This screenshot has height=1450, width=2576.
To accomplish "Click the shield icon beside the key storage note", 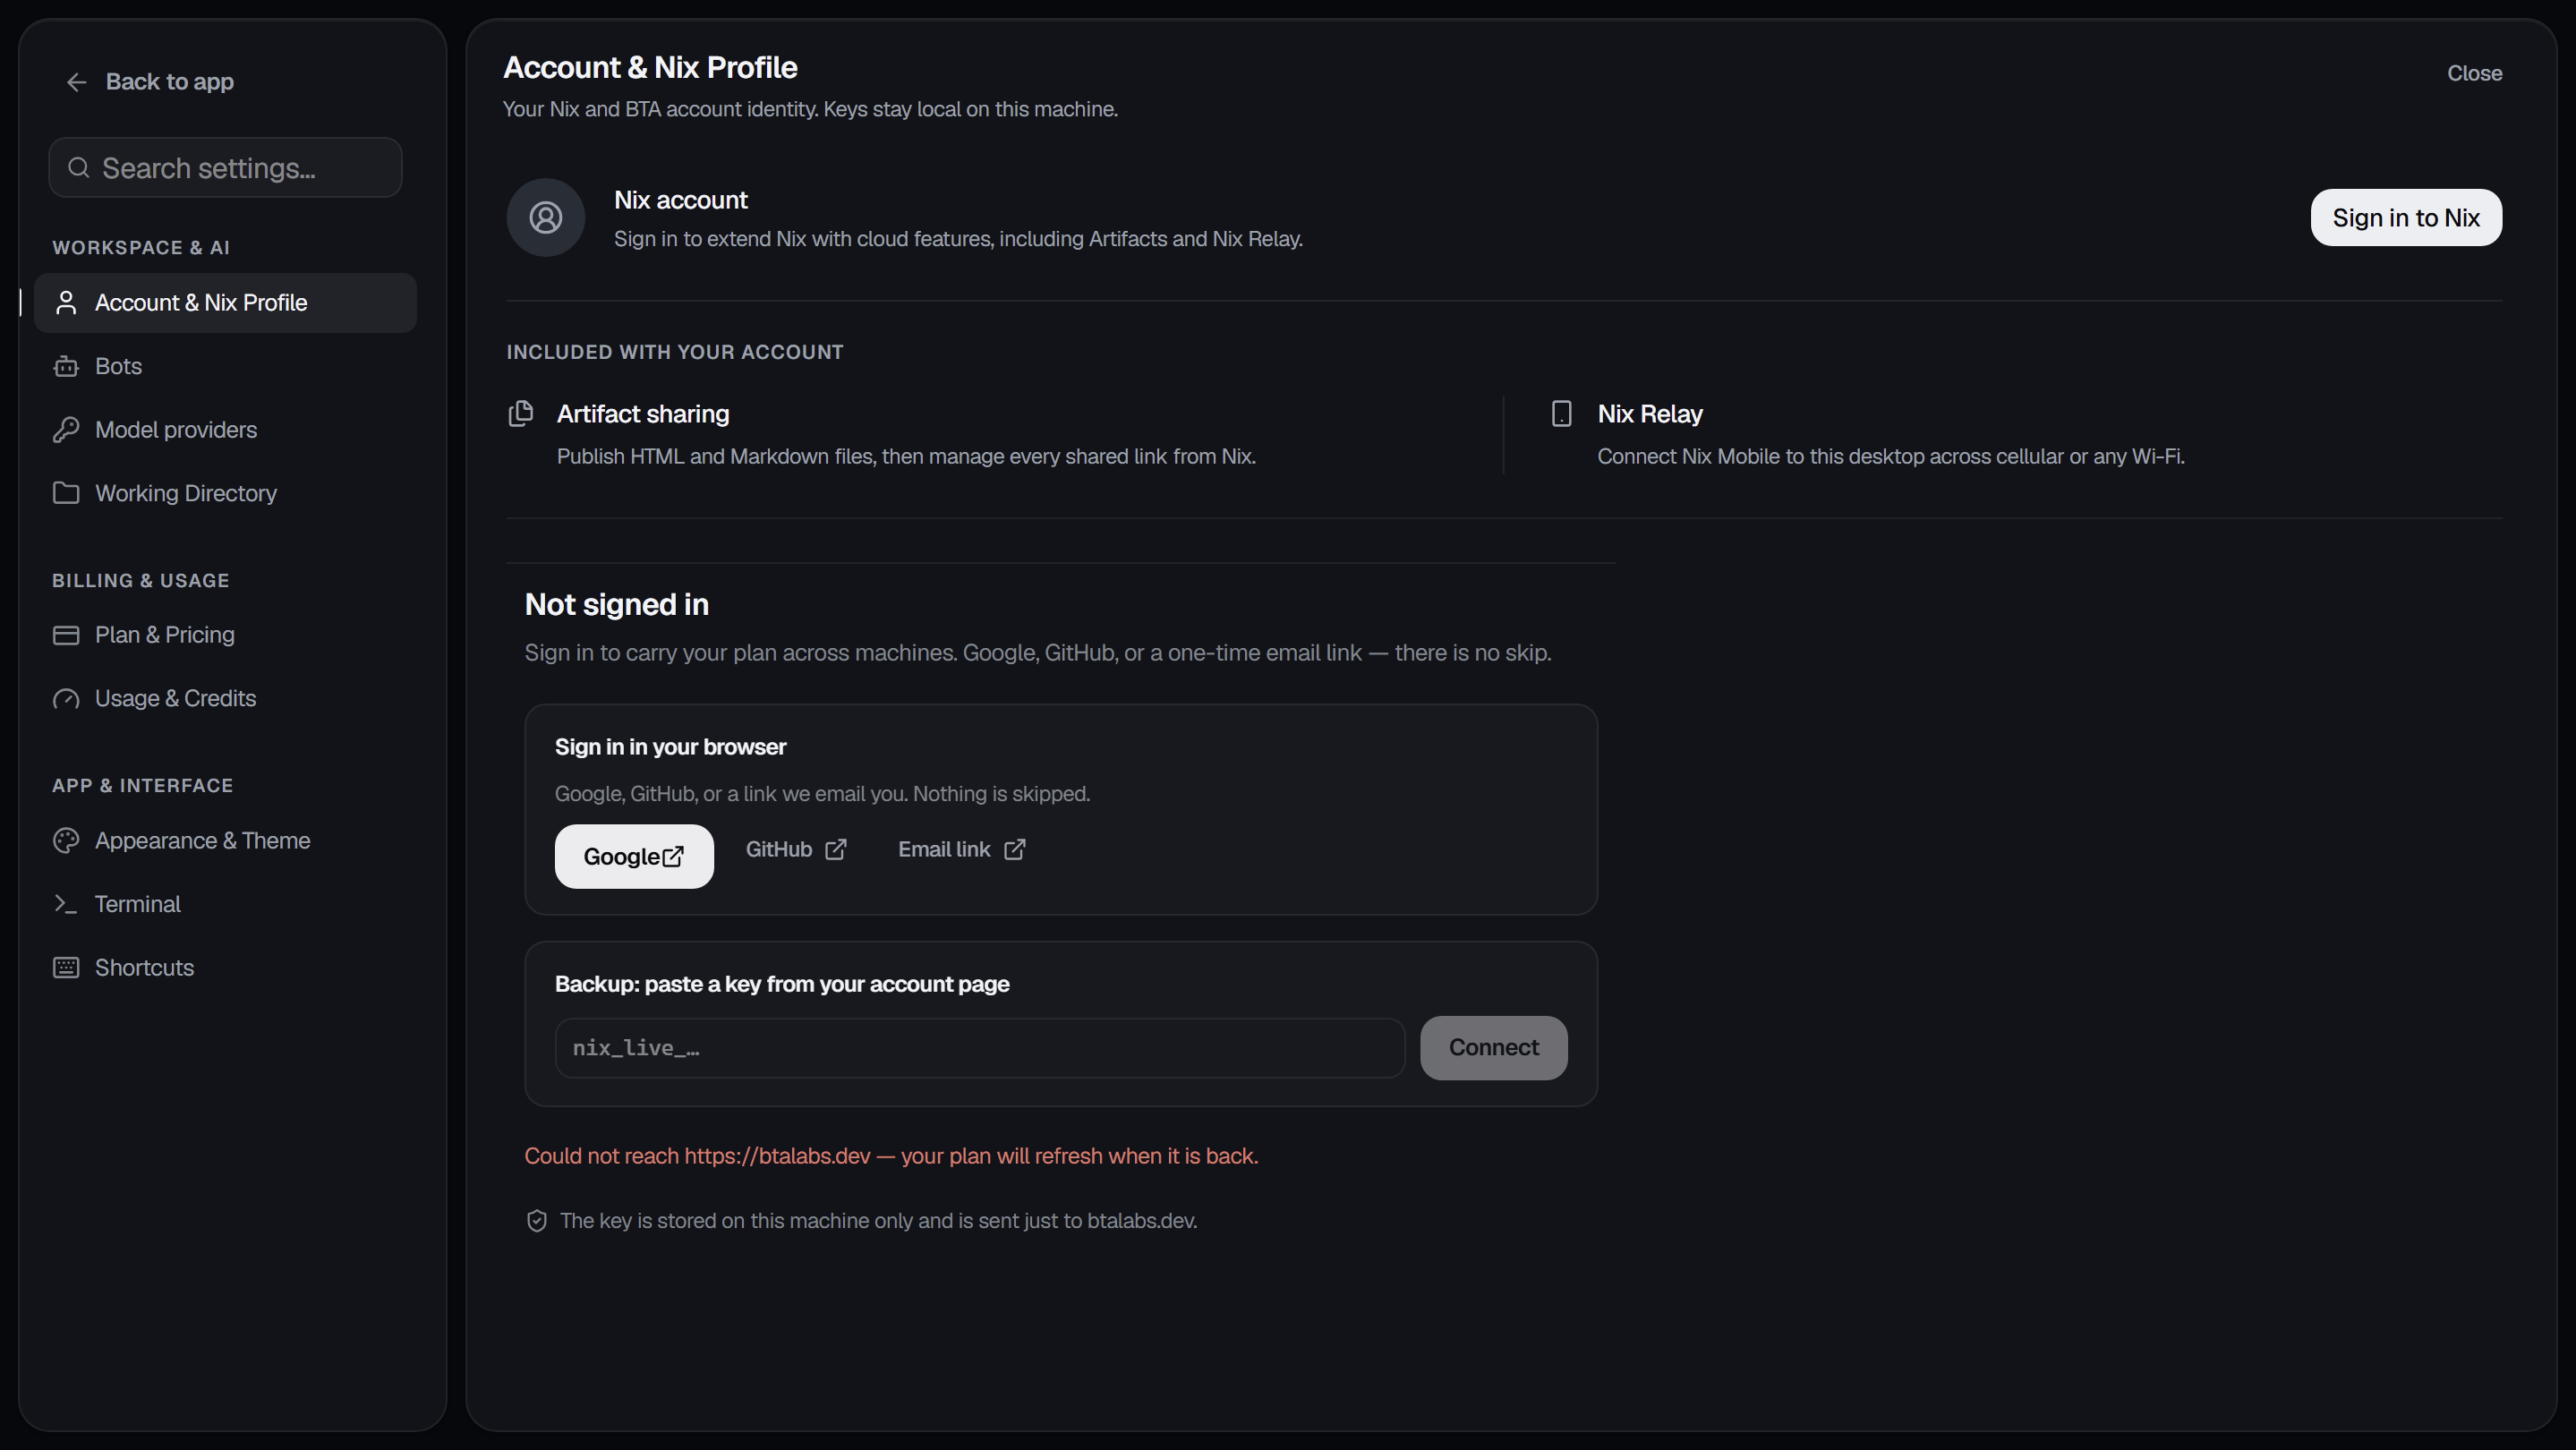I will [537, 1221].
